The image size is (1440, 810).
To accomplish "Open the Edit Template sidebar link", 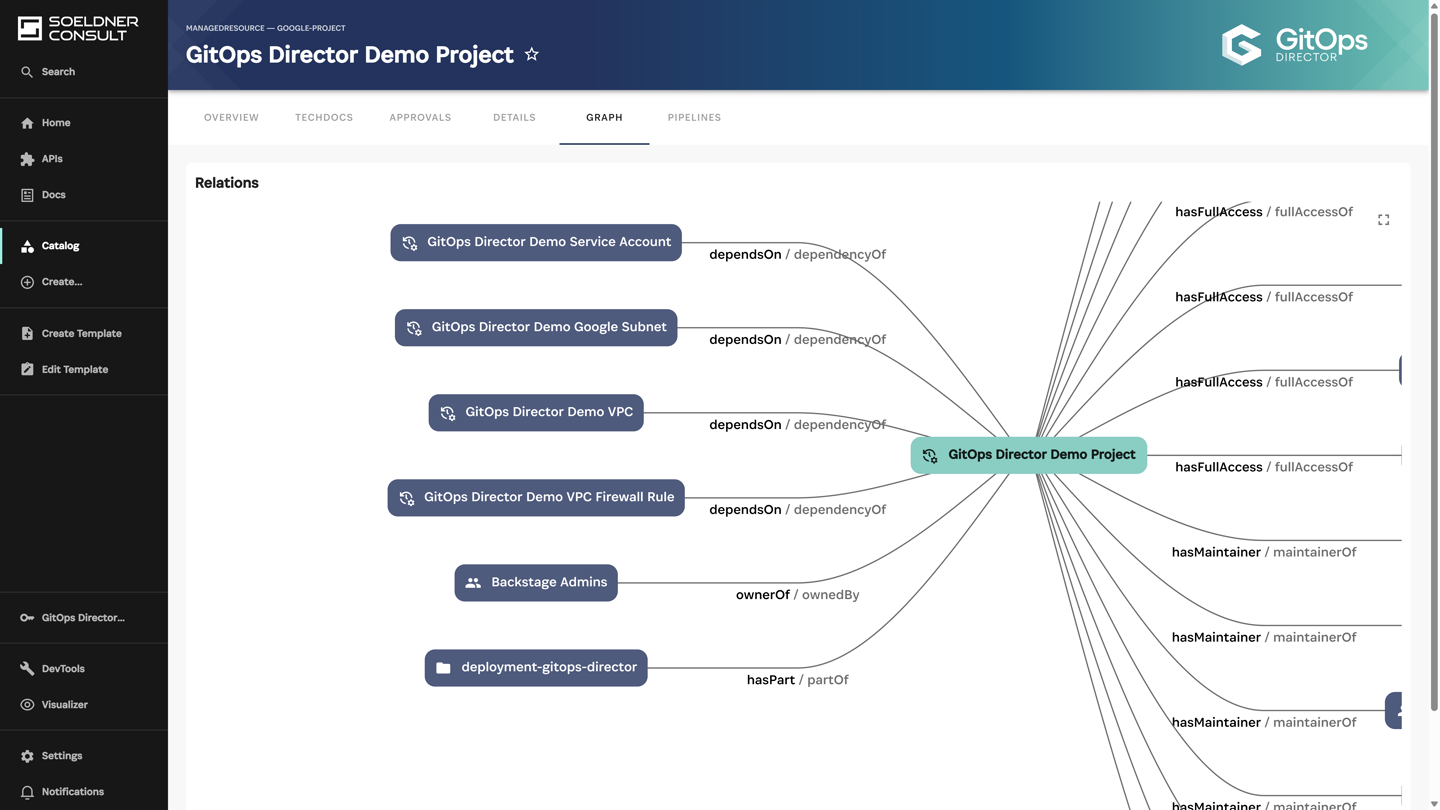I will [84, 369].
